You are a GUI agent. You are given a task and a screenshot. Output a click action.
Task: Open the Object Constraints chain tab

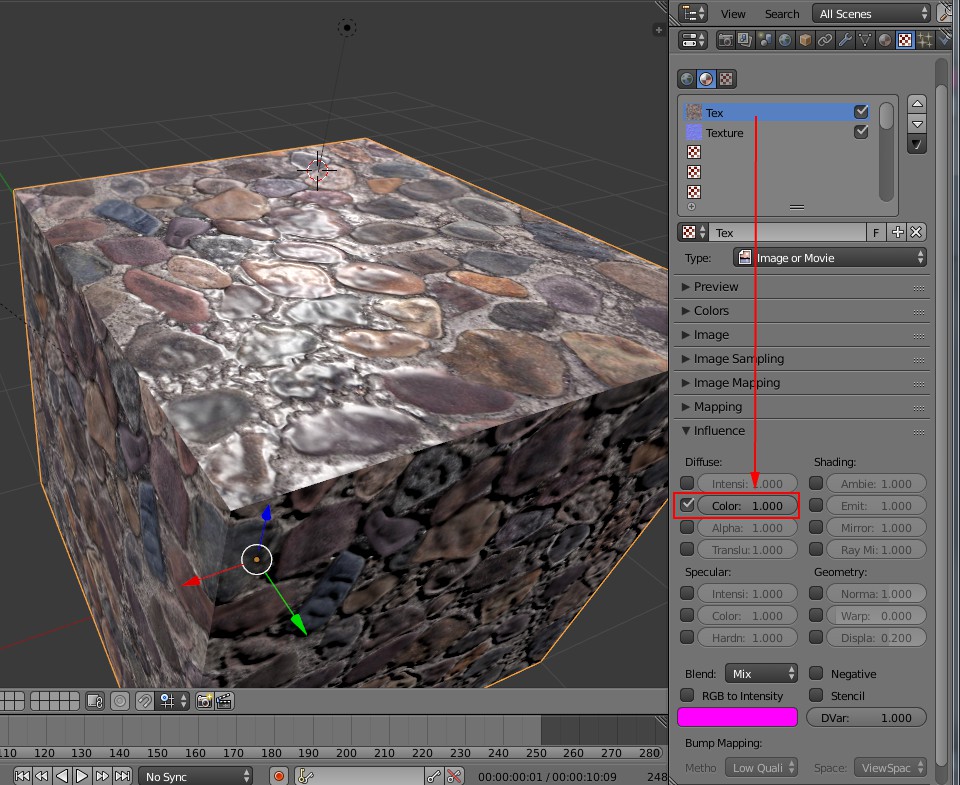[825, 41]
